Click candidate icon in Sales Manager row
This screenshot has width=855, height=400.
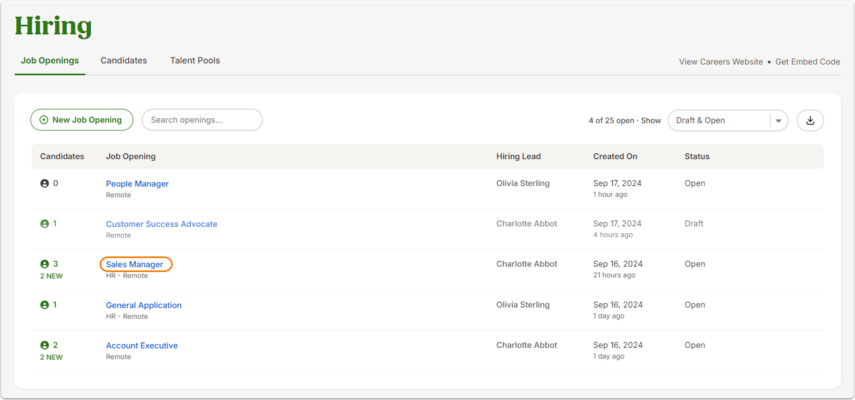click(45, 264)
